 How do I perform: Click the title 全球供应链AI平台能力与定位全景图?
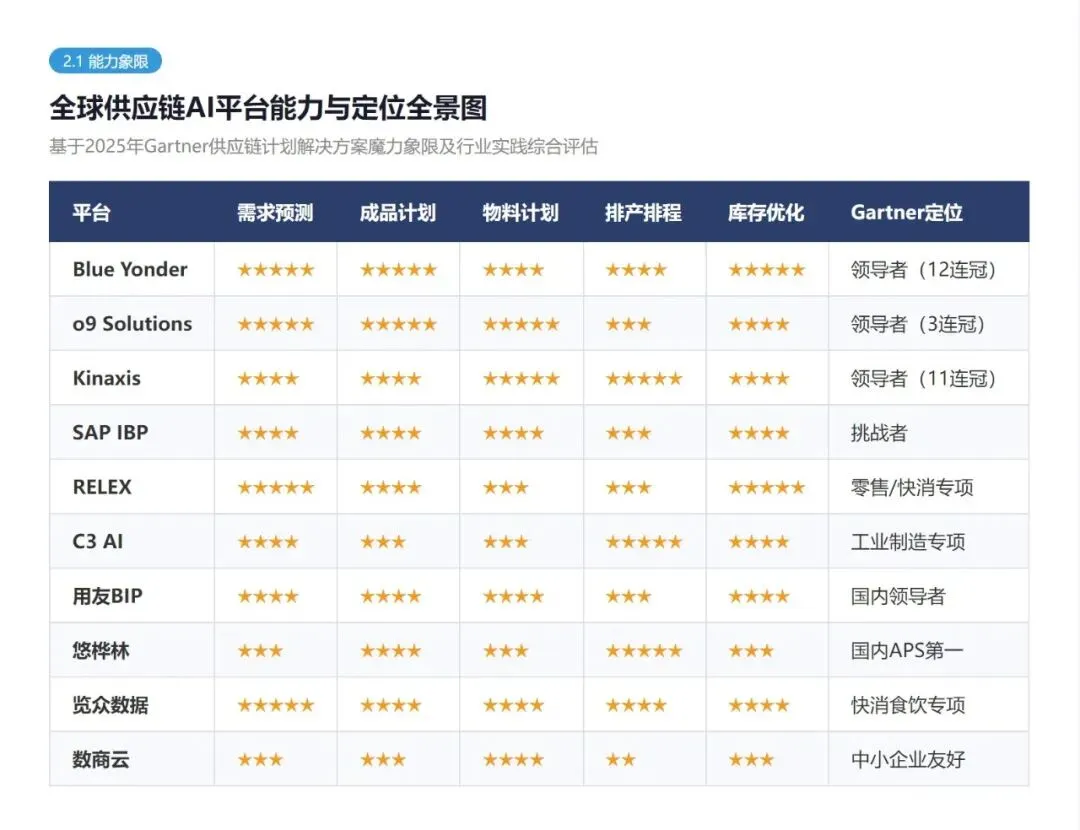269,108
